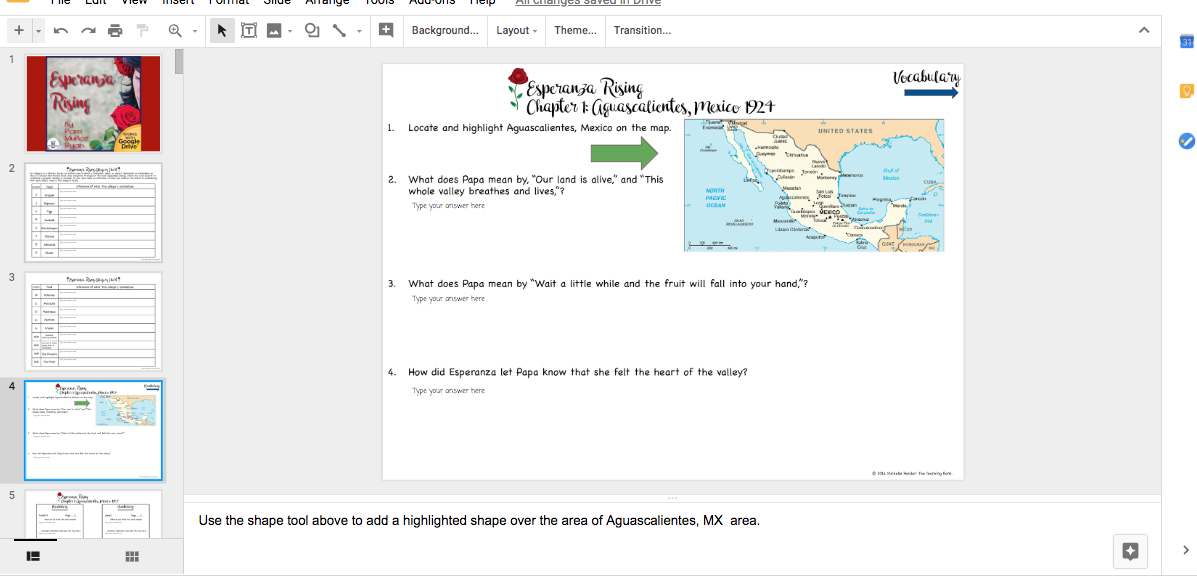Screen dimensions: 1197x580
Task: Activate the select arrow cursor tool
Action: (x=223, y=31)
